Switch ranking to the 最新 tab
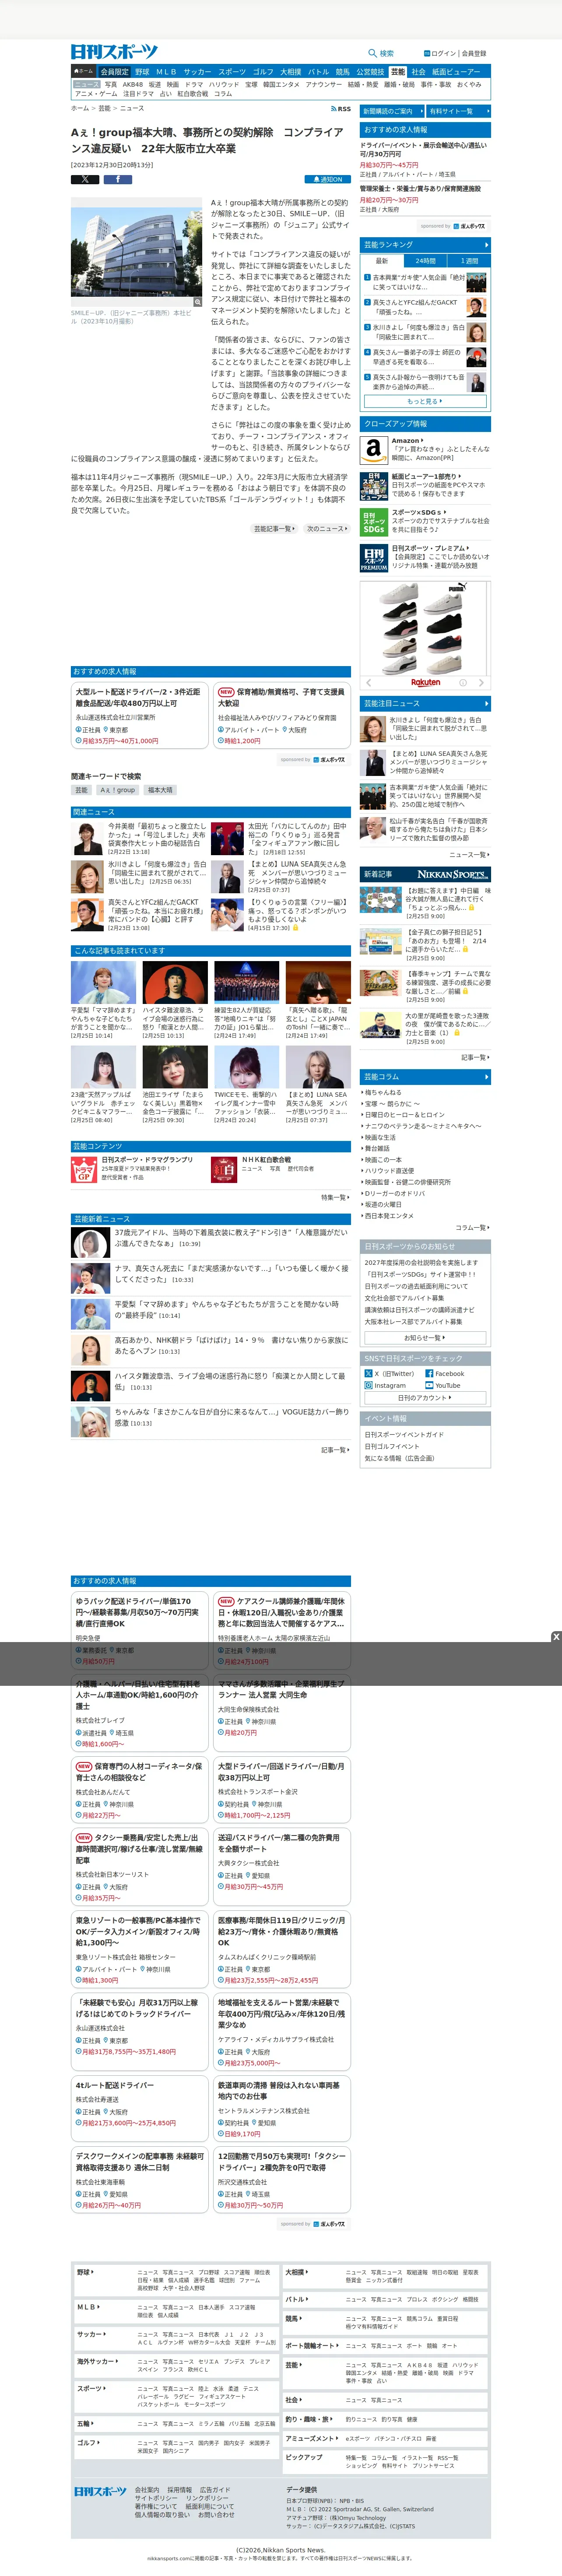 [382, 261]
